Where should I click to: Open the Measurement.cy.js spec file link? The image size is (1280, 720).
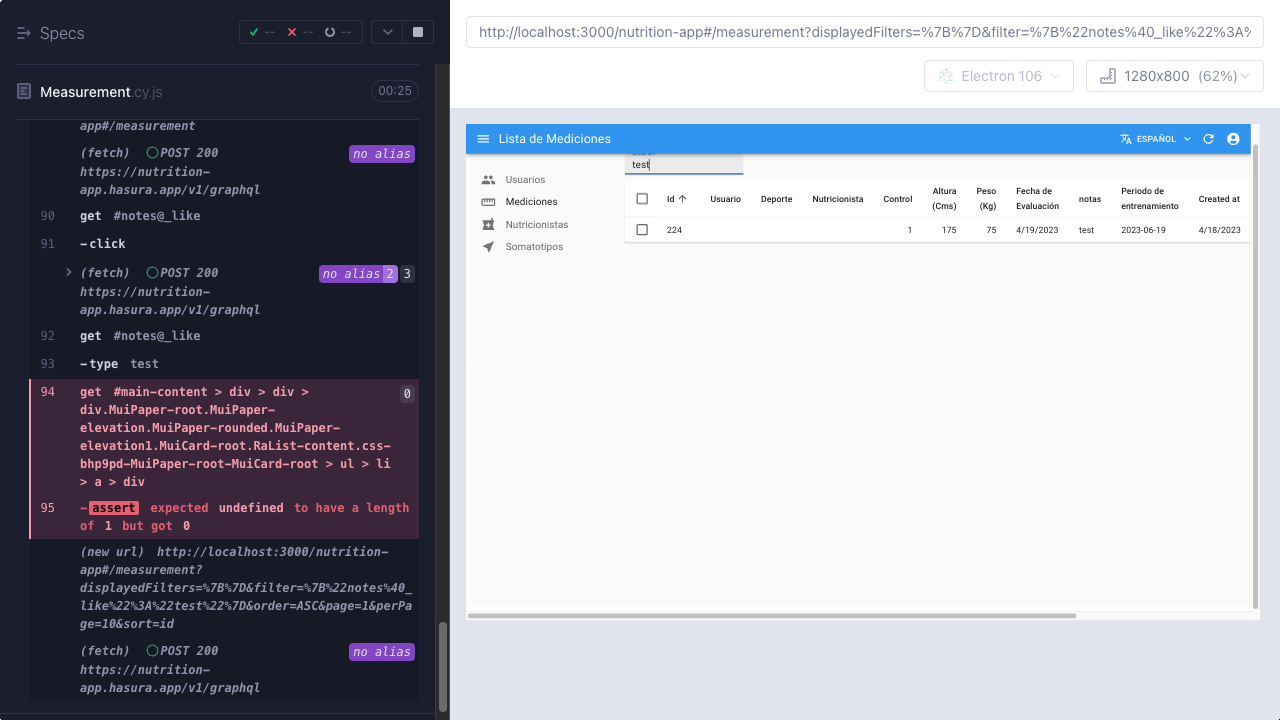click(101, 92)
